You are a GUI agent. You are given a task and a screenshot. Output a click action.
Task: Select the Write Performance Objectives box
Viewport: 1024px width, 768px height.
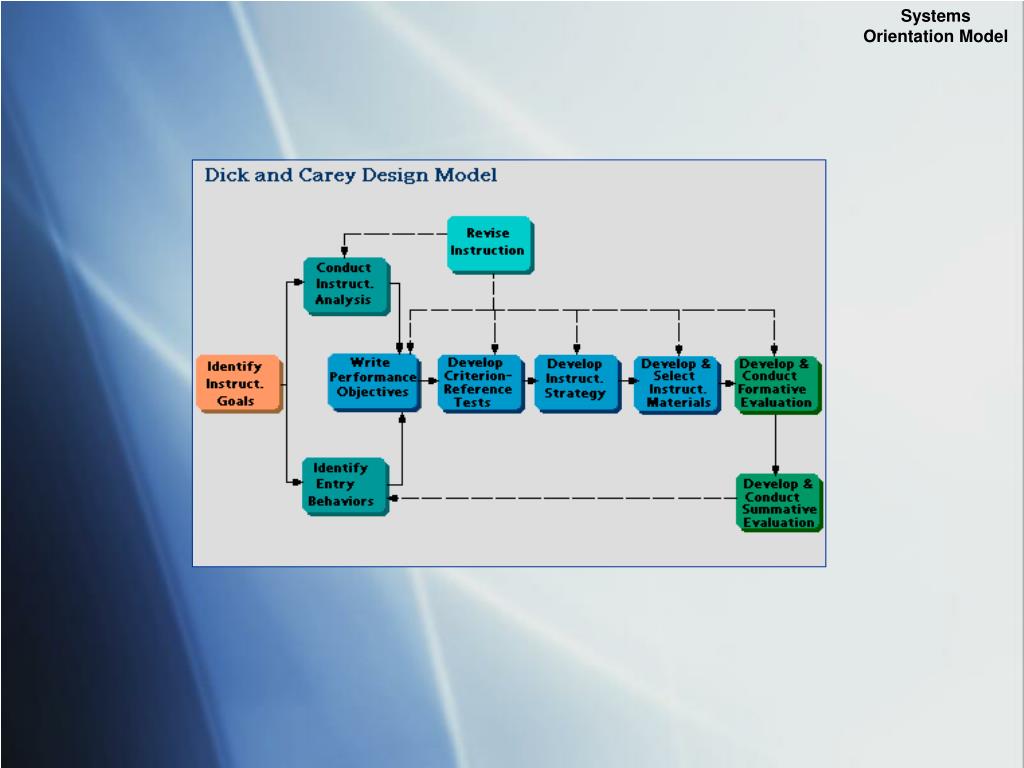point(374,383)
